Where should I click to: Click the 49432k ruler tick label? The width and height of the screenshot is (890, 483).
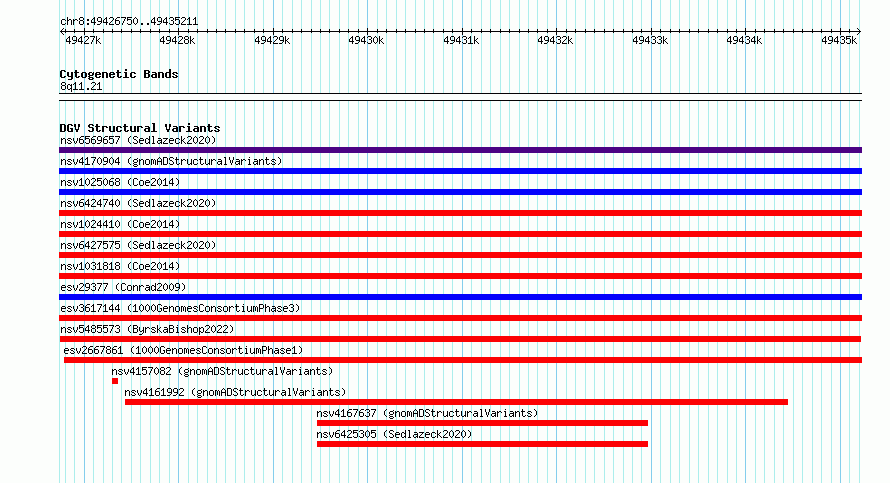pyautogui.click(x=555, y=40)
